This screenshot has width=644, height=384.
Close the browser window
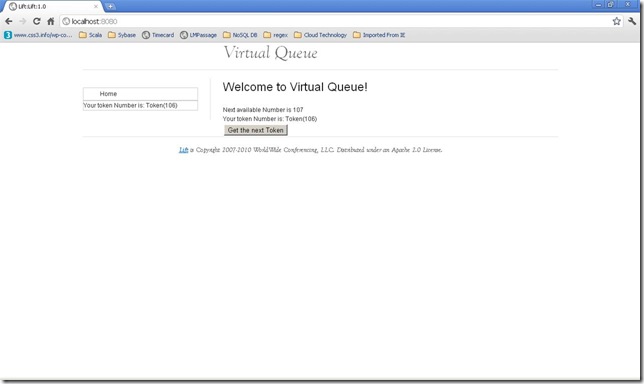coord(628,5)
